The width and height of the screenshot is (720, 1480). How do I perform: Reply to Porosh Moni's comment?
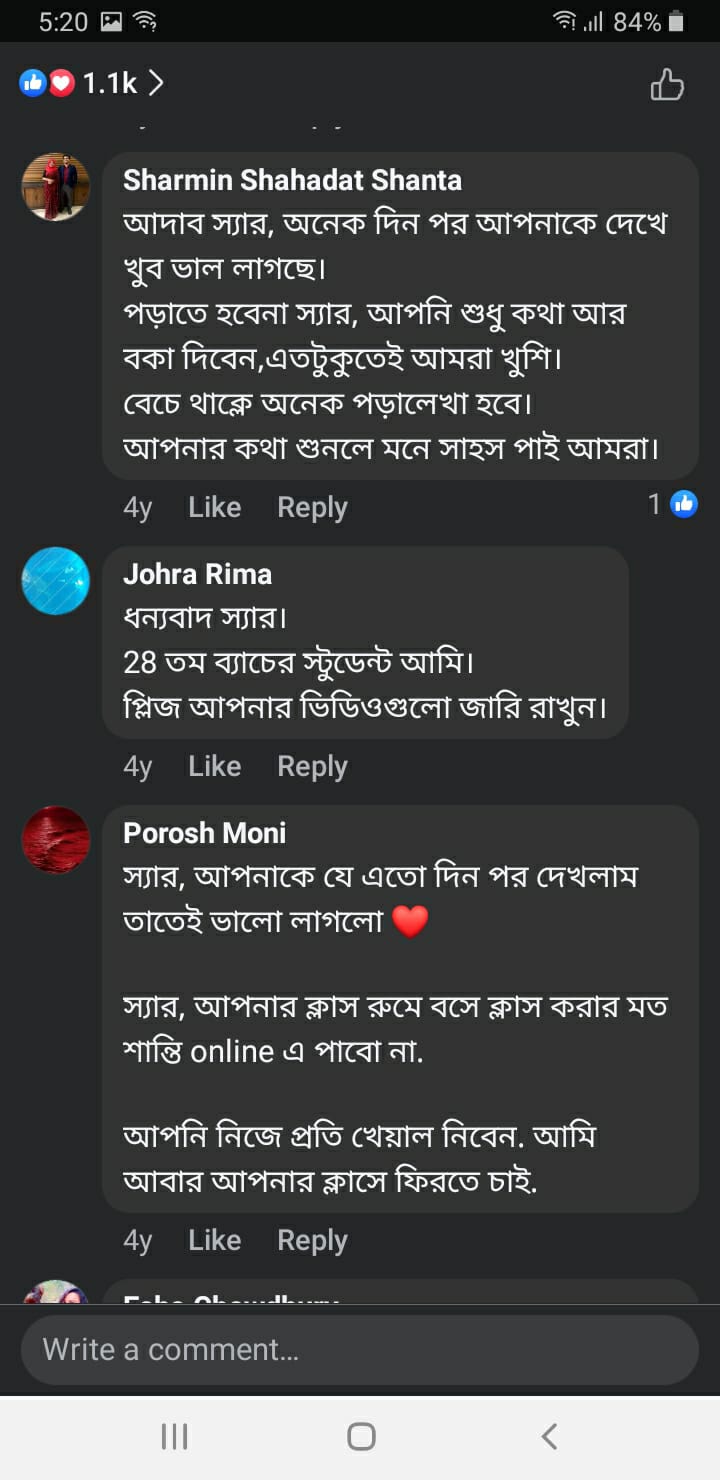[x=312, y=1241]
